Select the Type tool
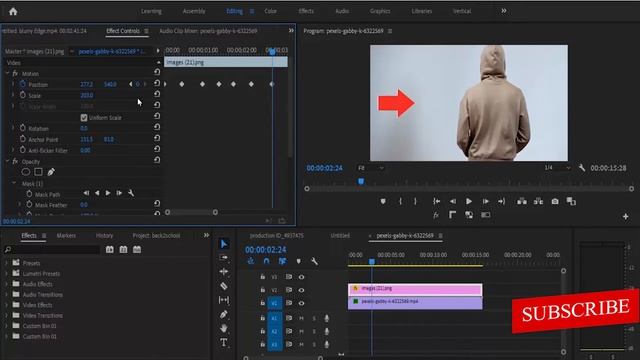This screenshot has height=360, width=640. point(224,342)
